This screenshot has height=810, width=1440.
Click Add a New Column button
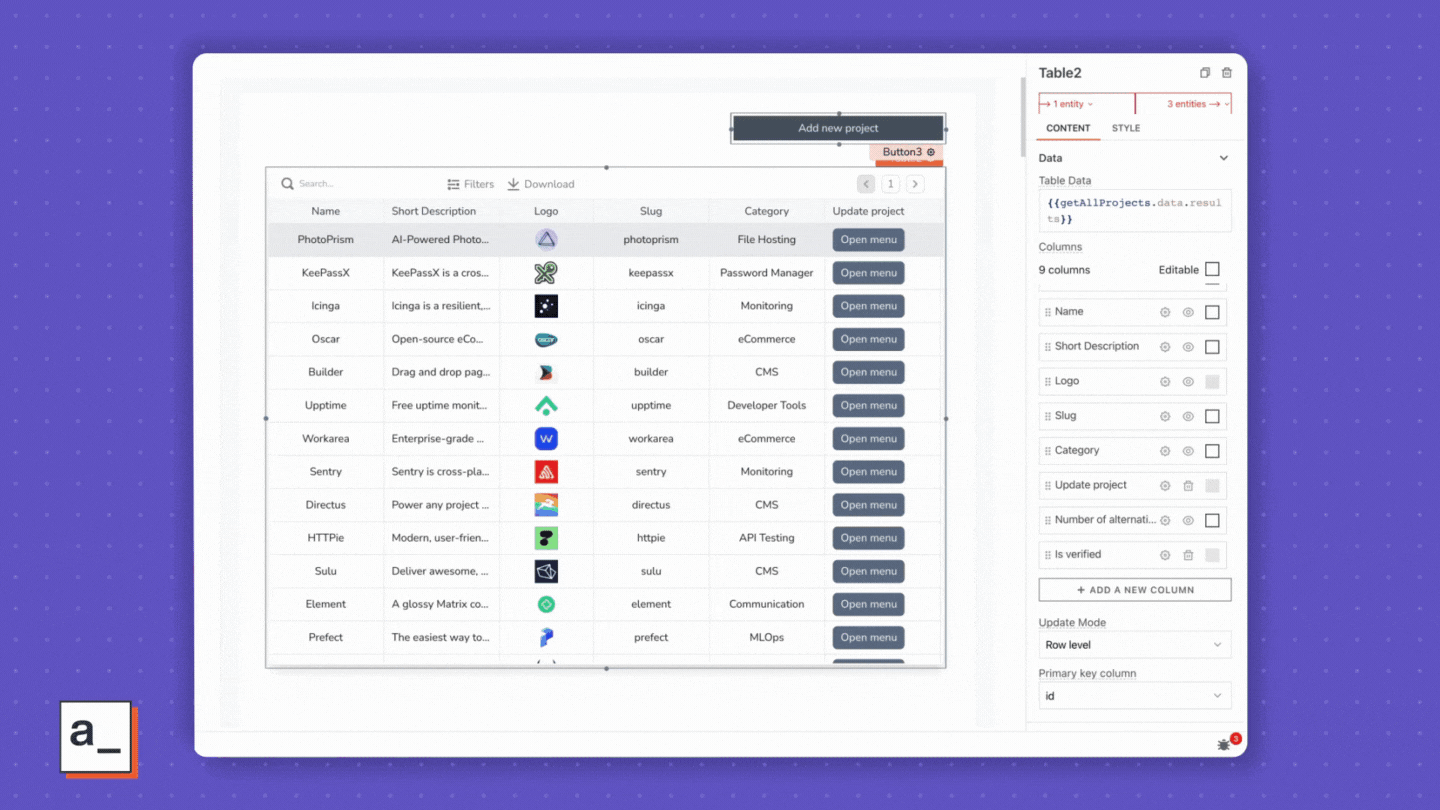point(1134,590)
